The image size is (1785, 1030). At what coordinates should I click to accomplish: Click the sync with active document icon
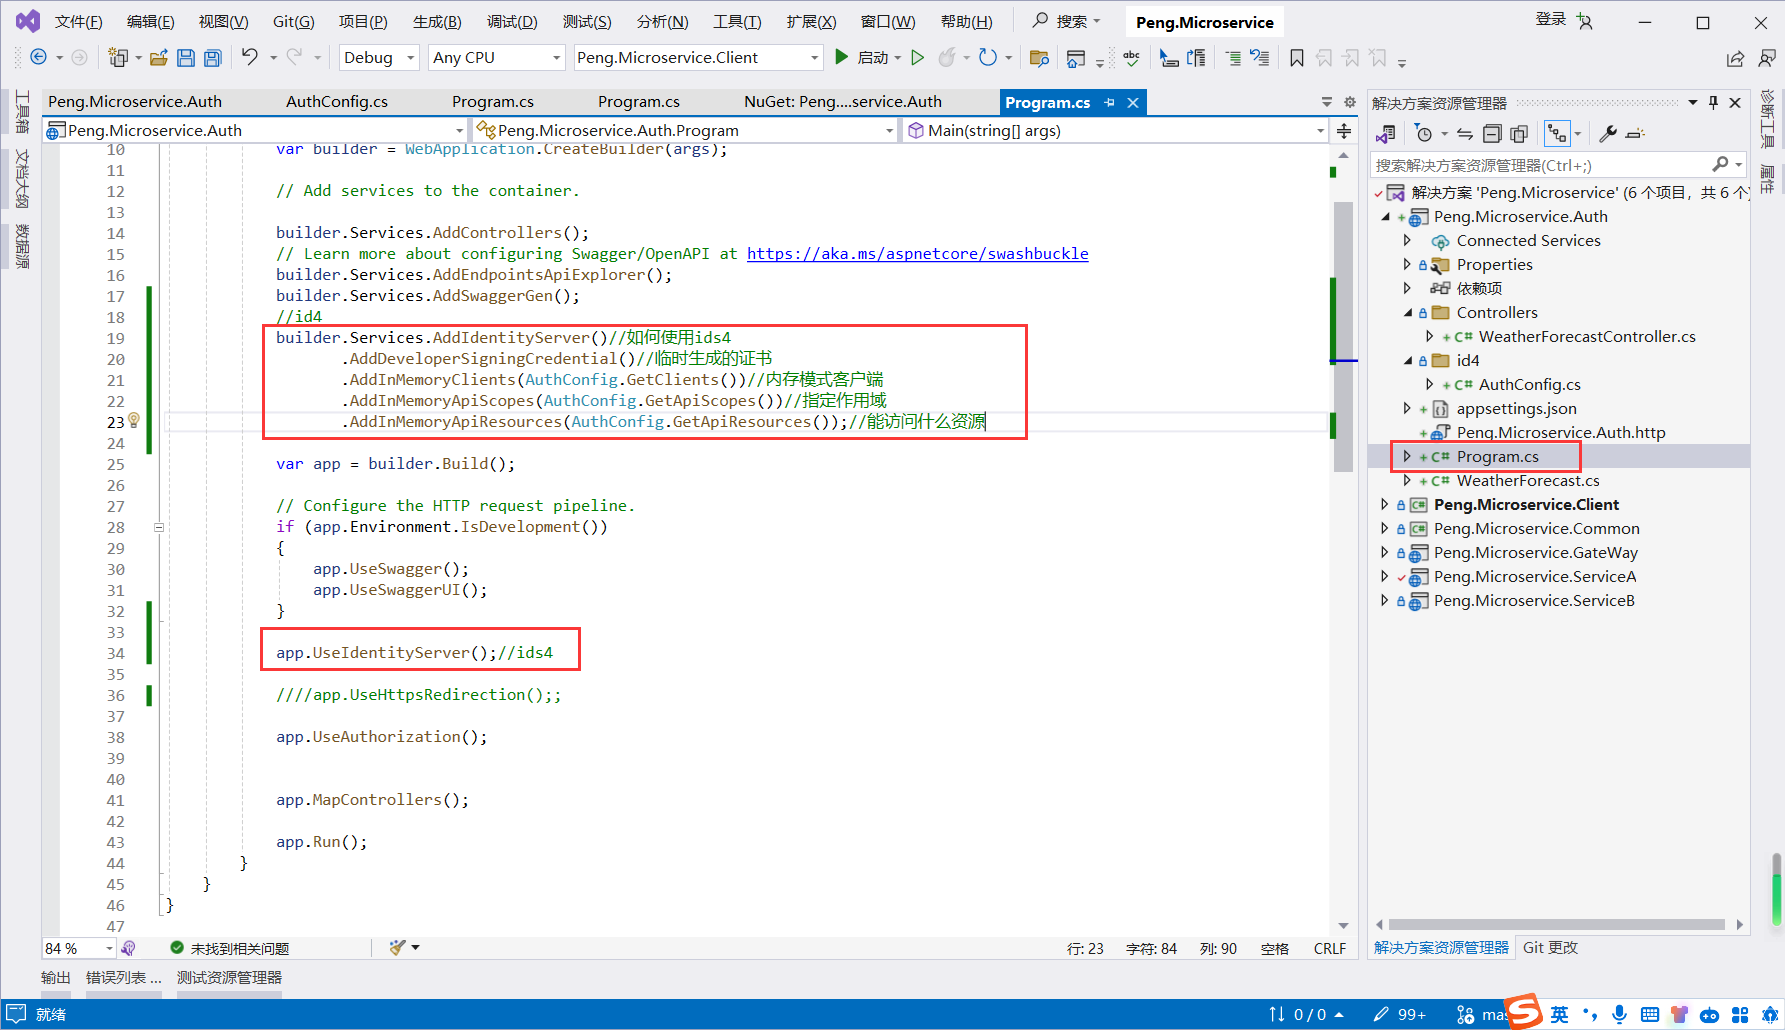[x=1465, y=134]
